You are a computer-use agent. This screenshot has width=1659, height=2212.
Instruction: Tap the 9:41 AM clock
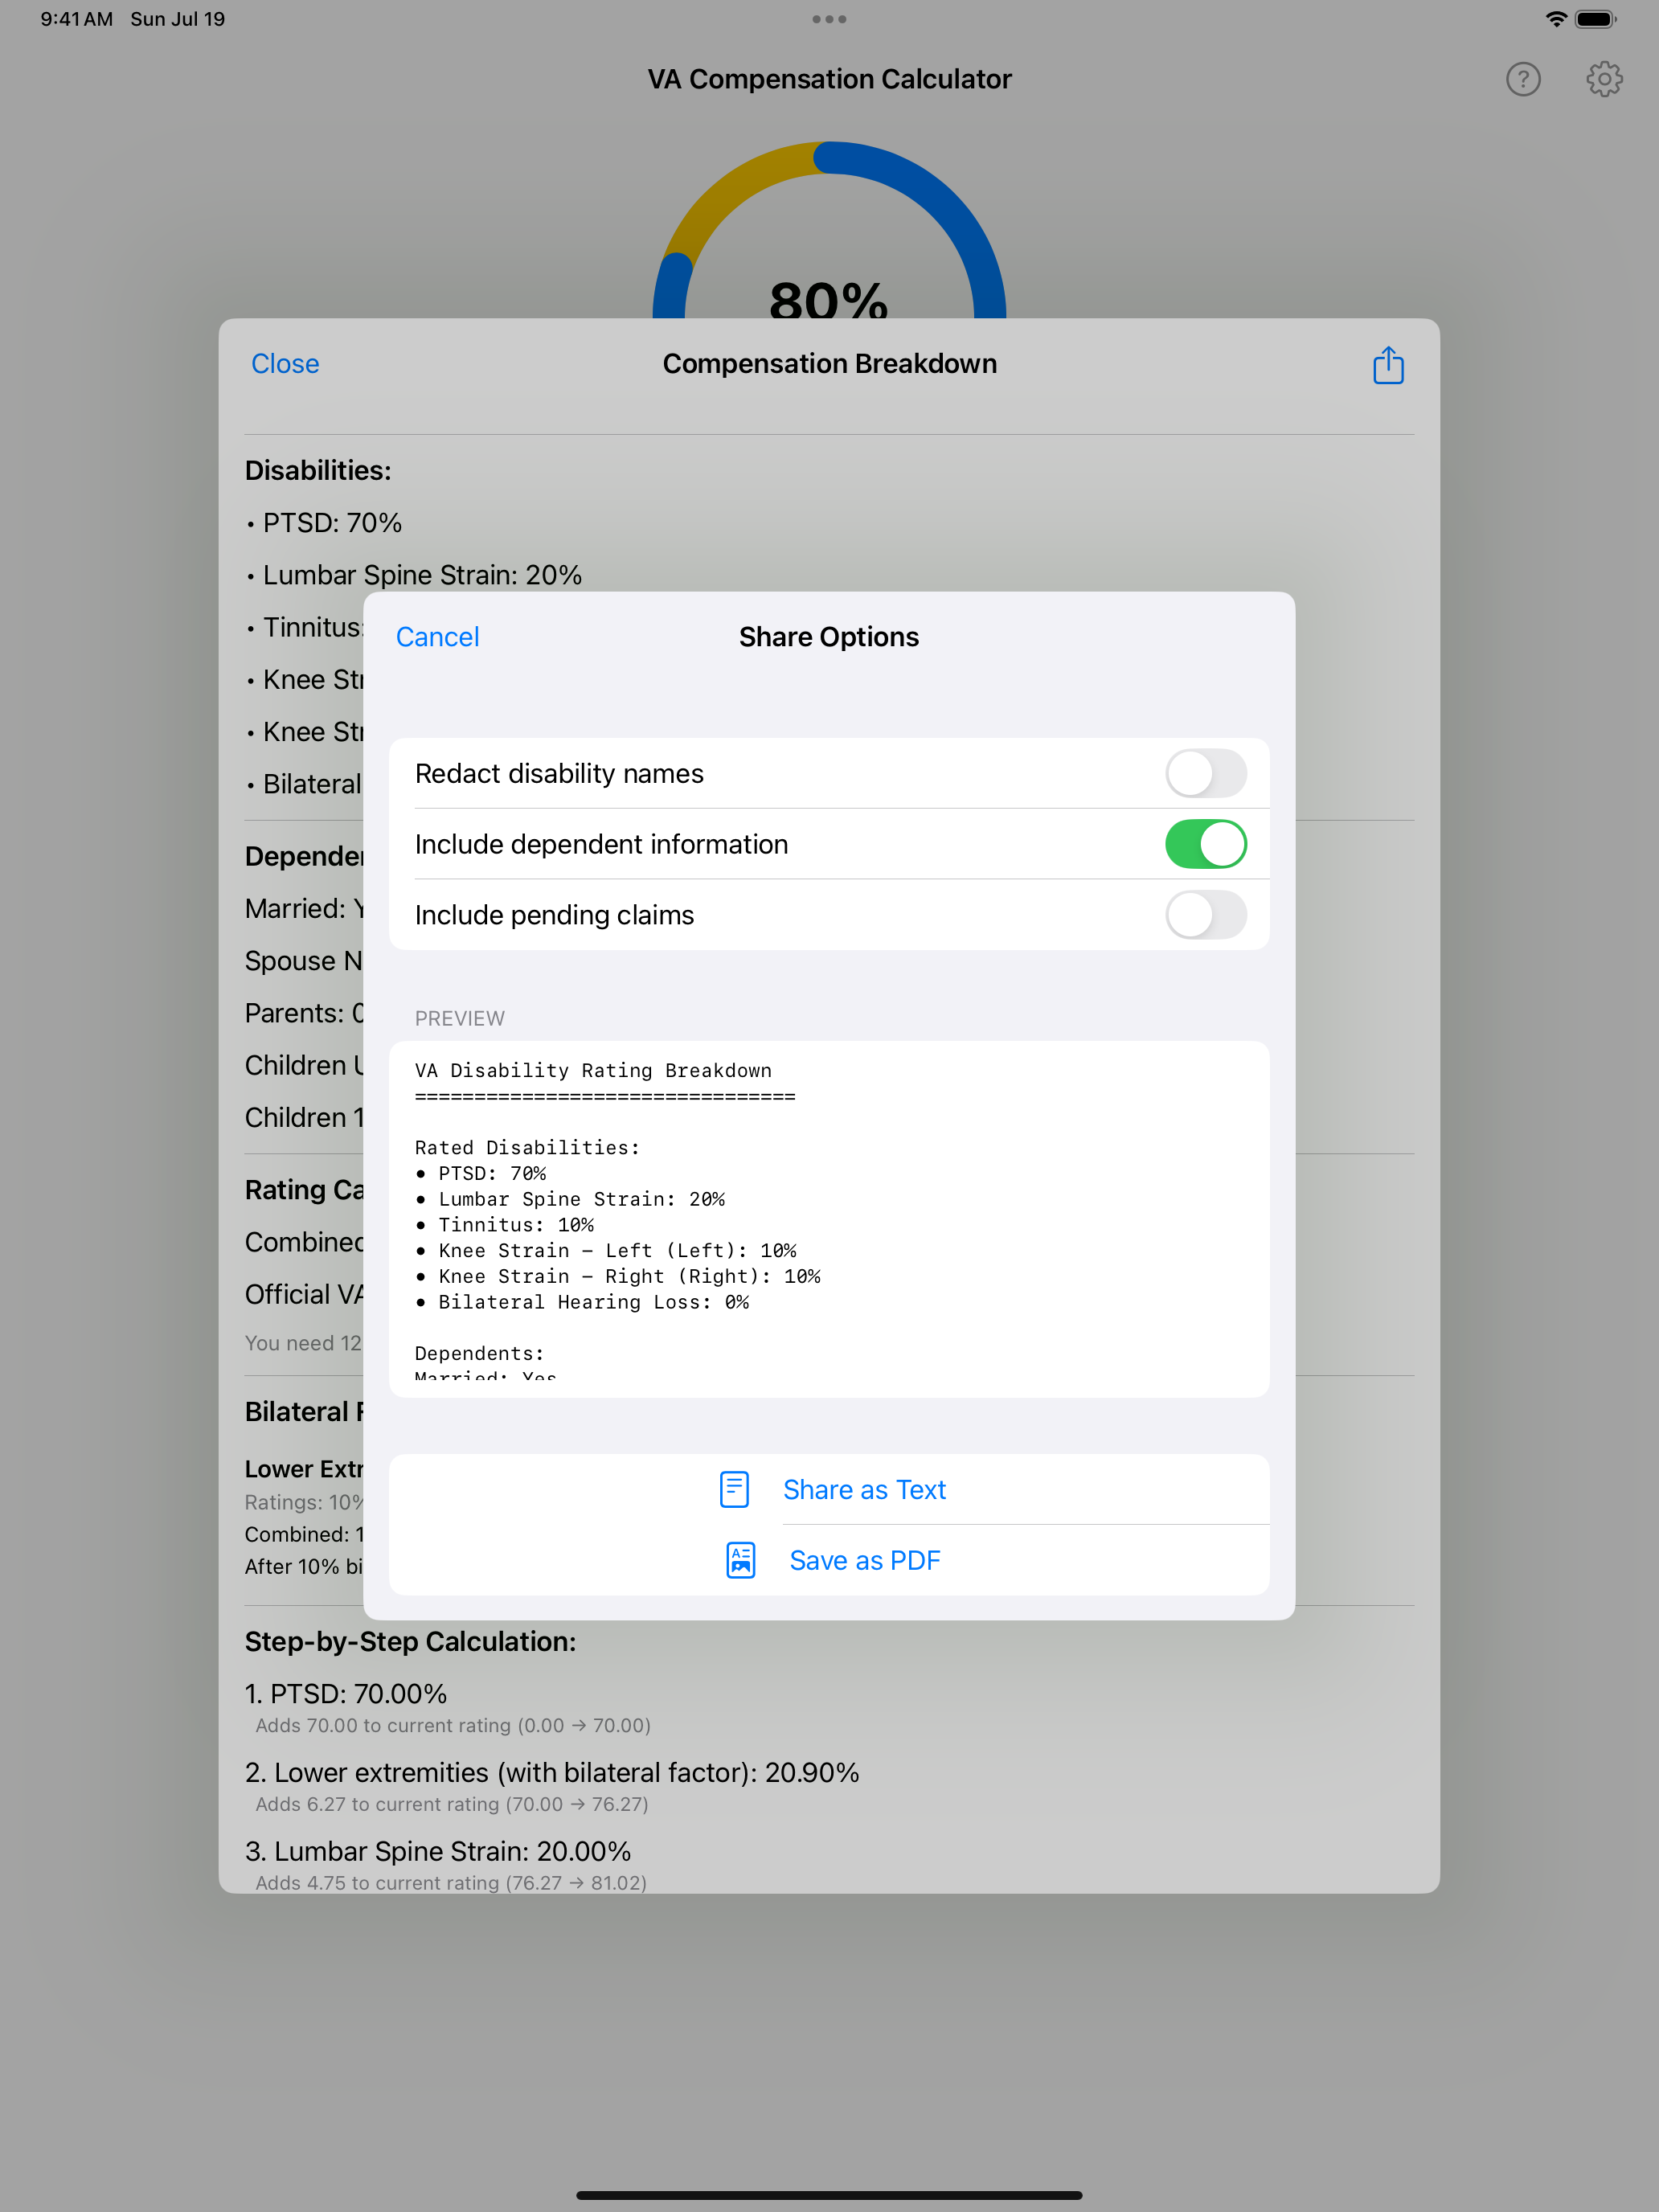pos(77,19)
